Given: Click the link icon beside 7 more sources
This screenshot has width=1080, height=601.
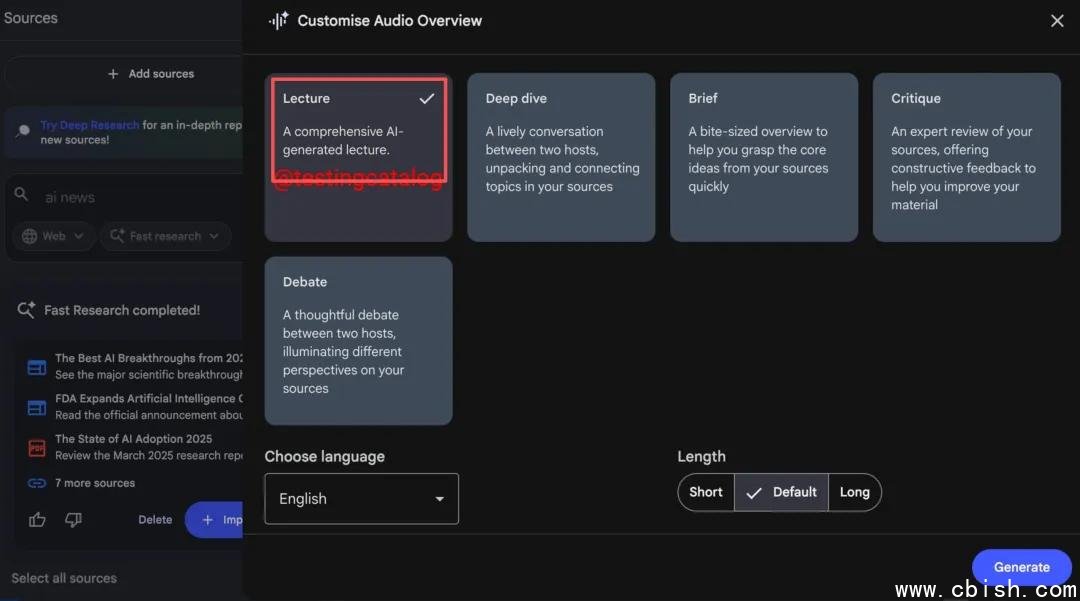Looking at the screenshot, I should [x=37, y=483].
